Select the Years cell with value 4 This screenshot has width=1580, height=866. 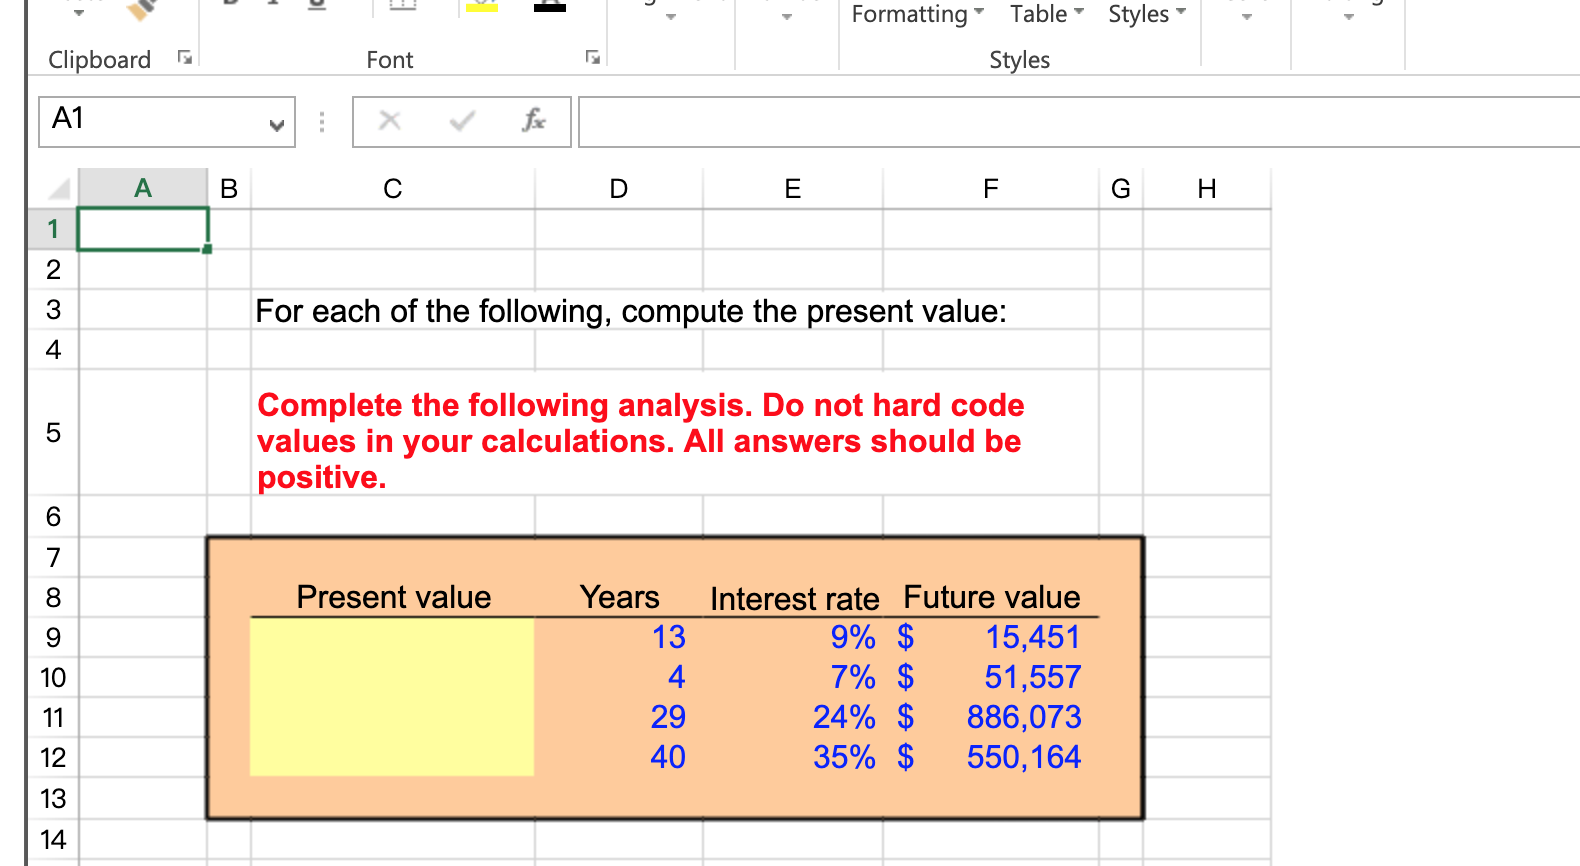tap(619, 677)
